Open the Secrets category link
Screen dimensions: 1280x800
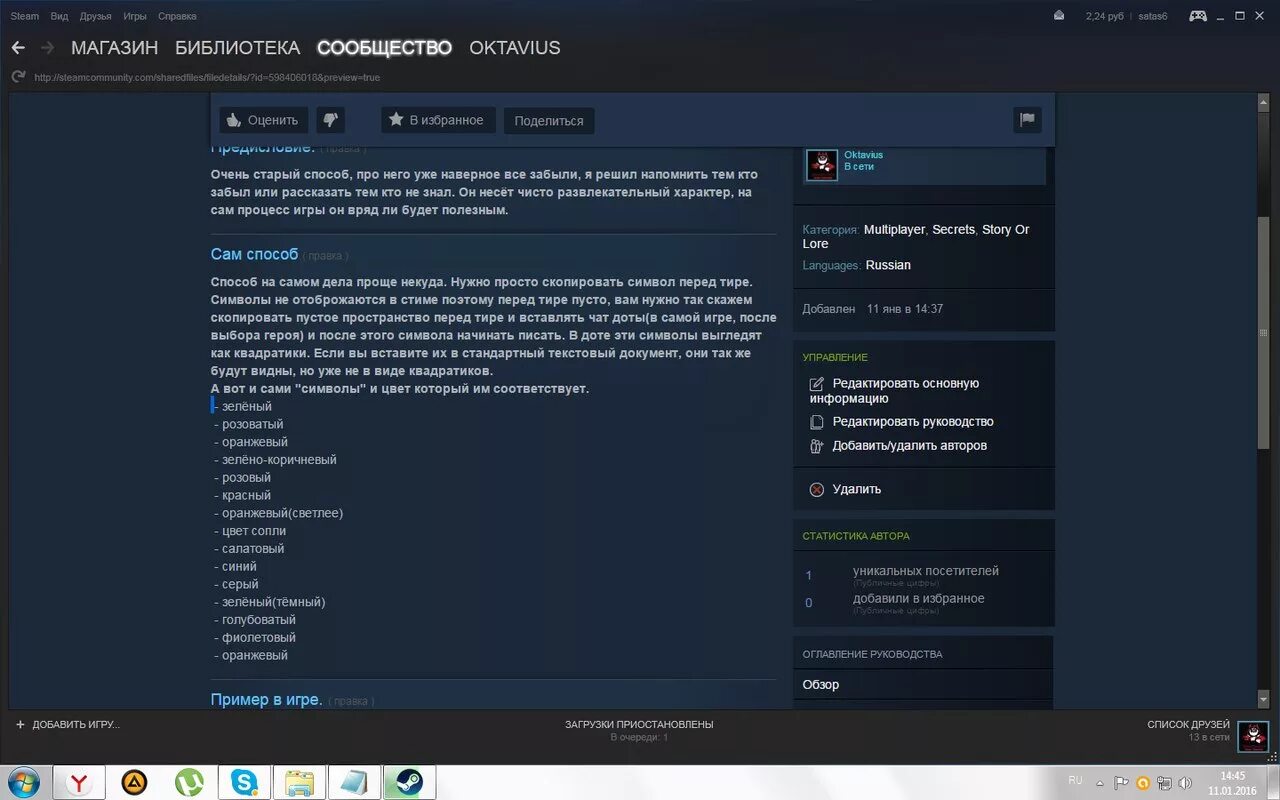[x=953, y=230]
